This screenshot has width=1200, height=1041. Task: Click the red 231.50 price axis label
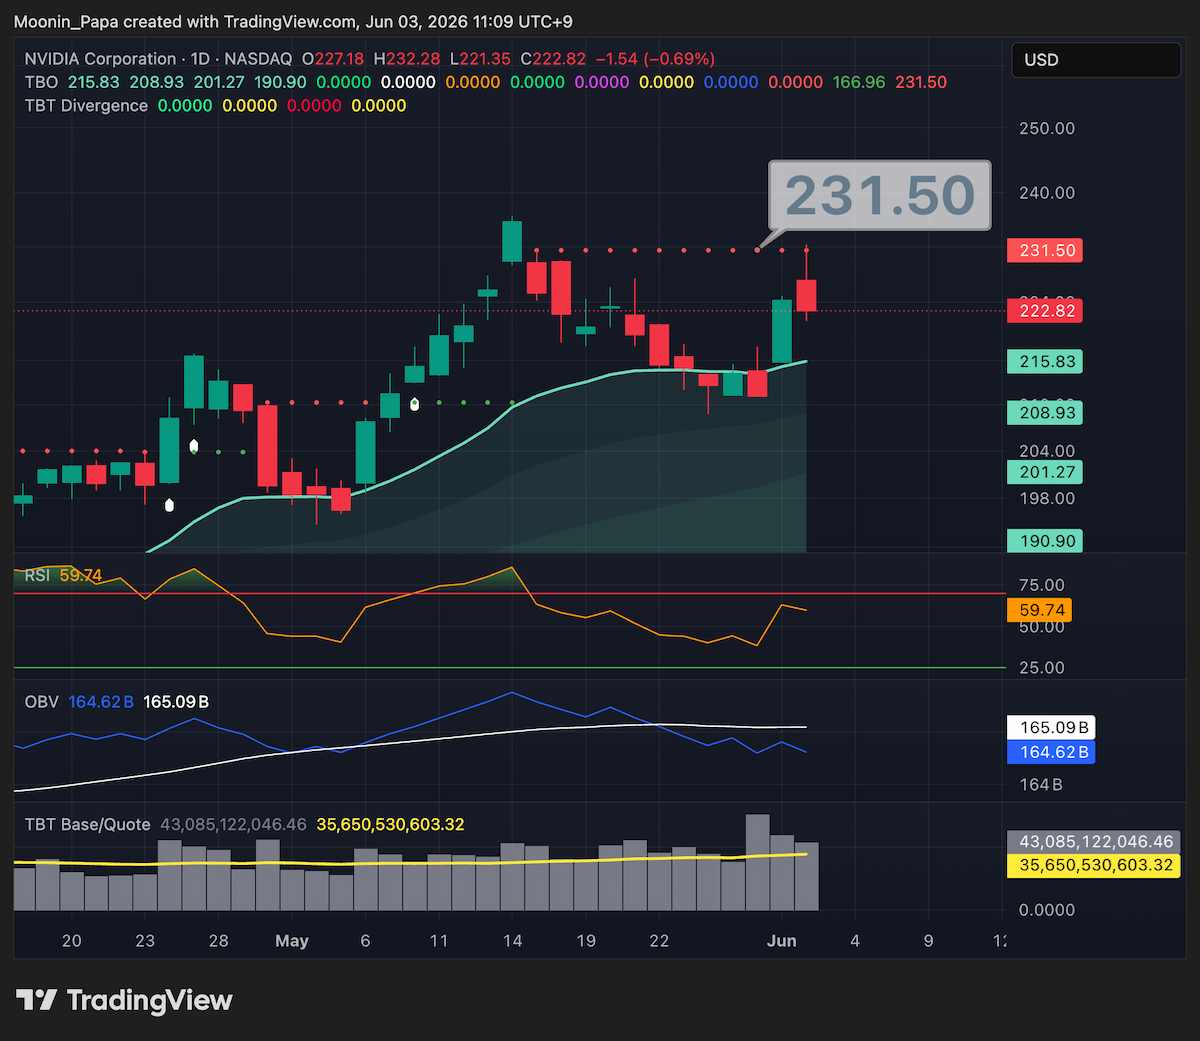[x=1045, y=250]
